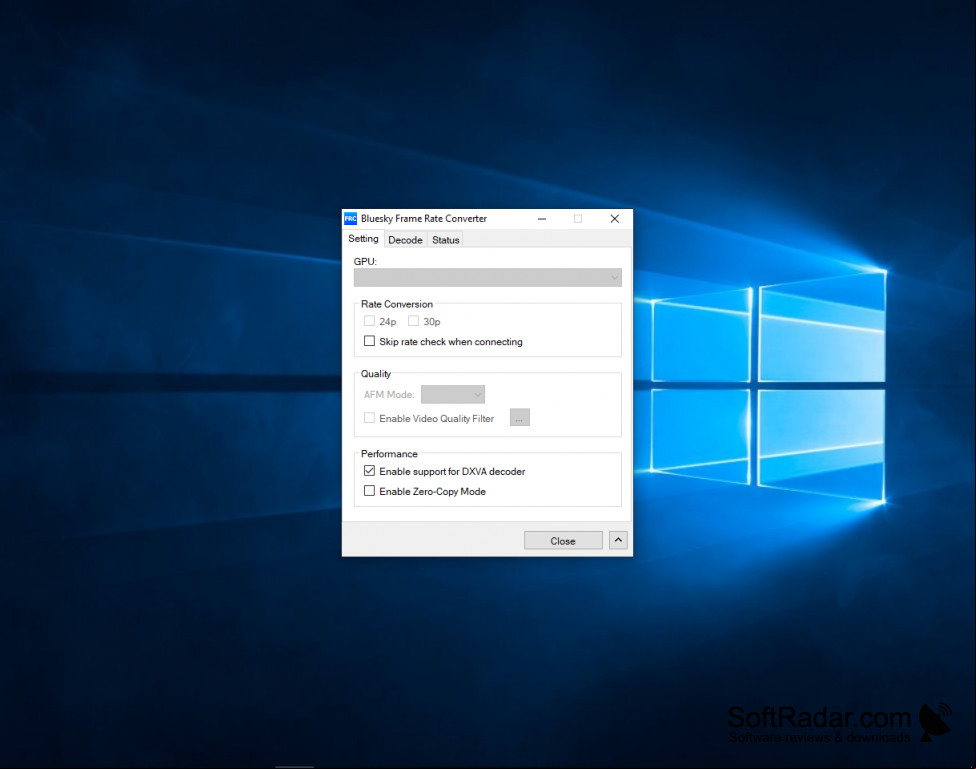Screen dimensions: 976x769
Task: Click the Performance group label
Action: (389, 454)
